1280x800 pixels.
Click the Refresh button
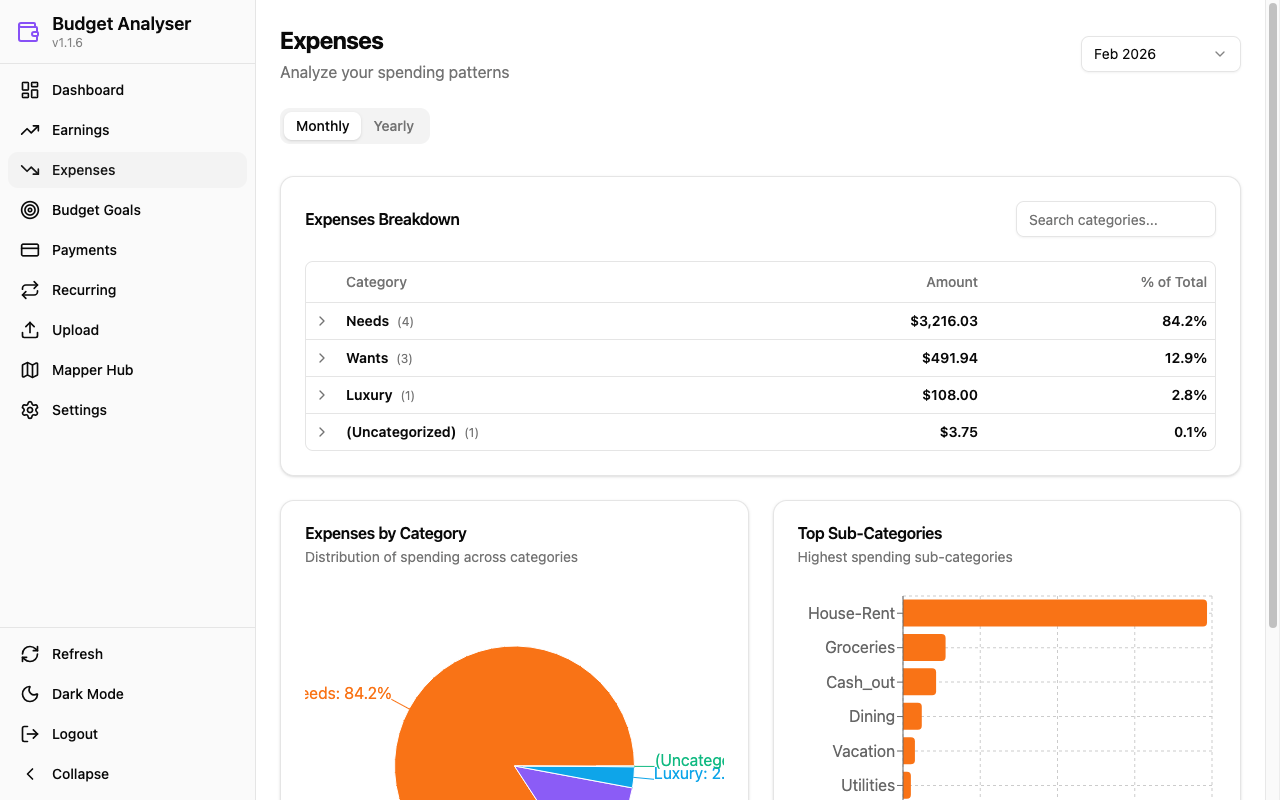coord(77,654)
